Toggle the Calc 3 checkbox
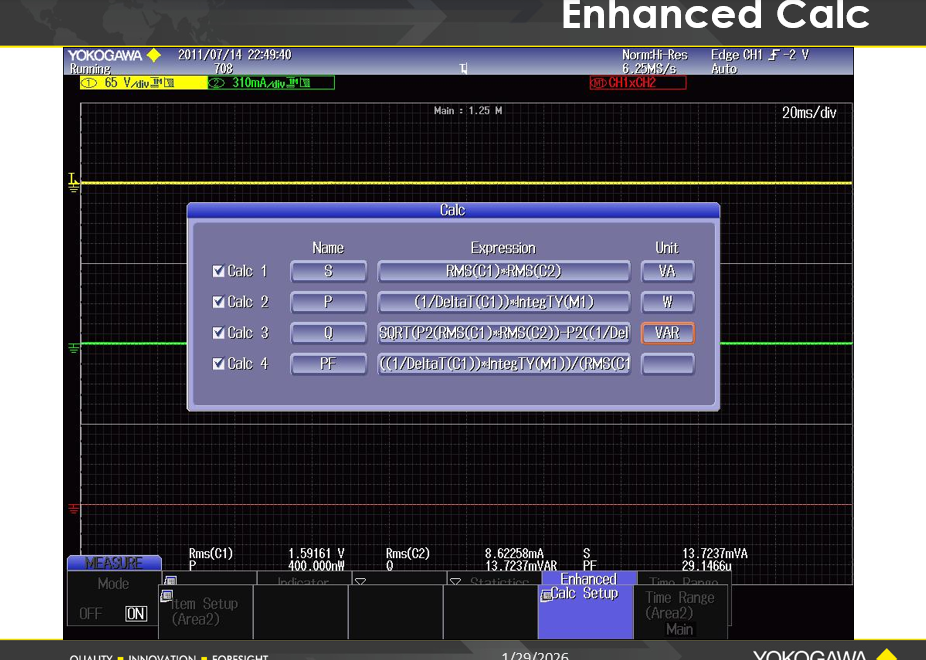Viewport: 926px width, 660px height. (219, 333)
